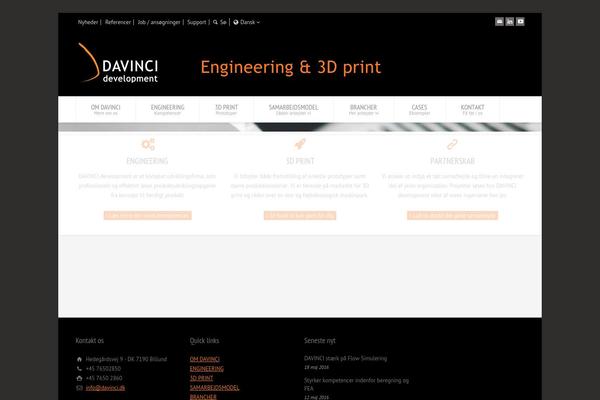Click the fax icon in footer
The image size is (600, 400).
(79, 378)
